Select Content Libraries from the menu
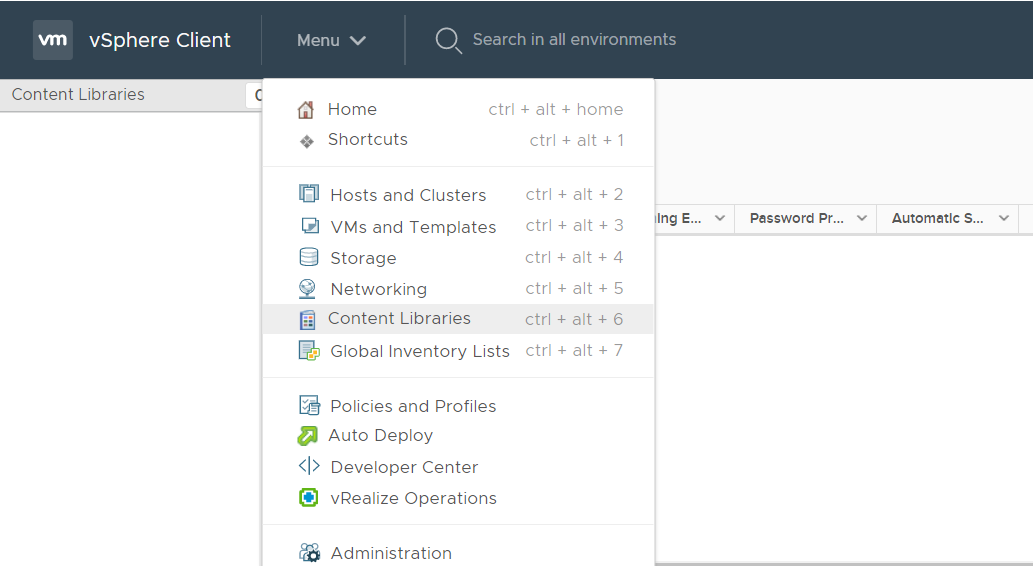The image size is (1033, 566). (399, 319)
